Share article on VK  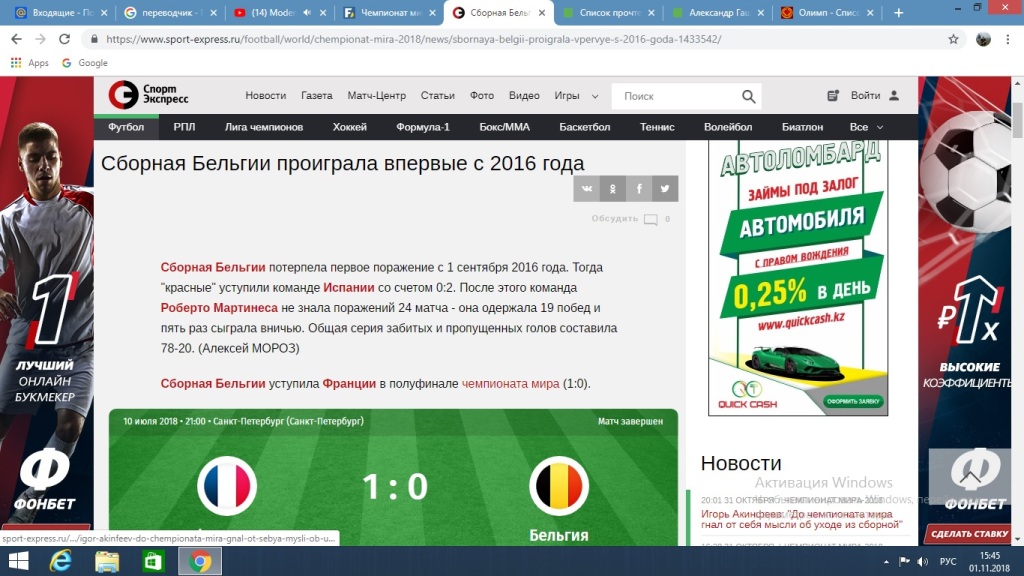586,189
